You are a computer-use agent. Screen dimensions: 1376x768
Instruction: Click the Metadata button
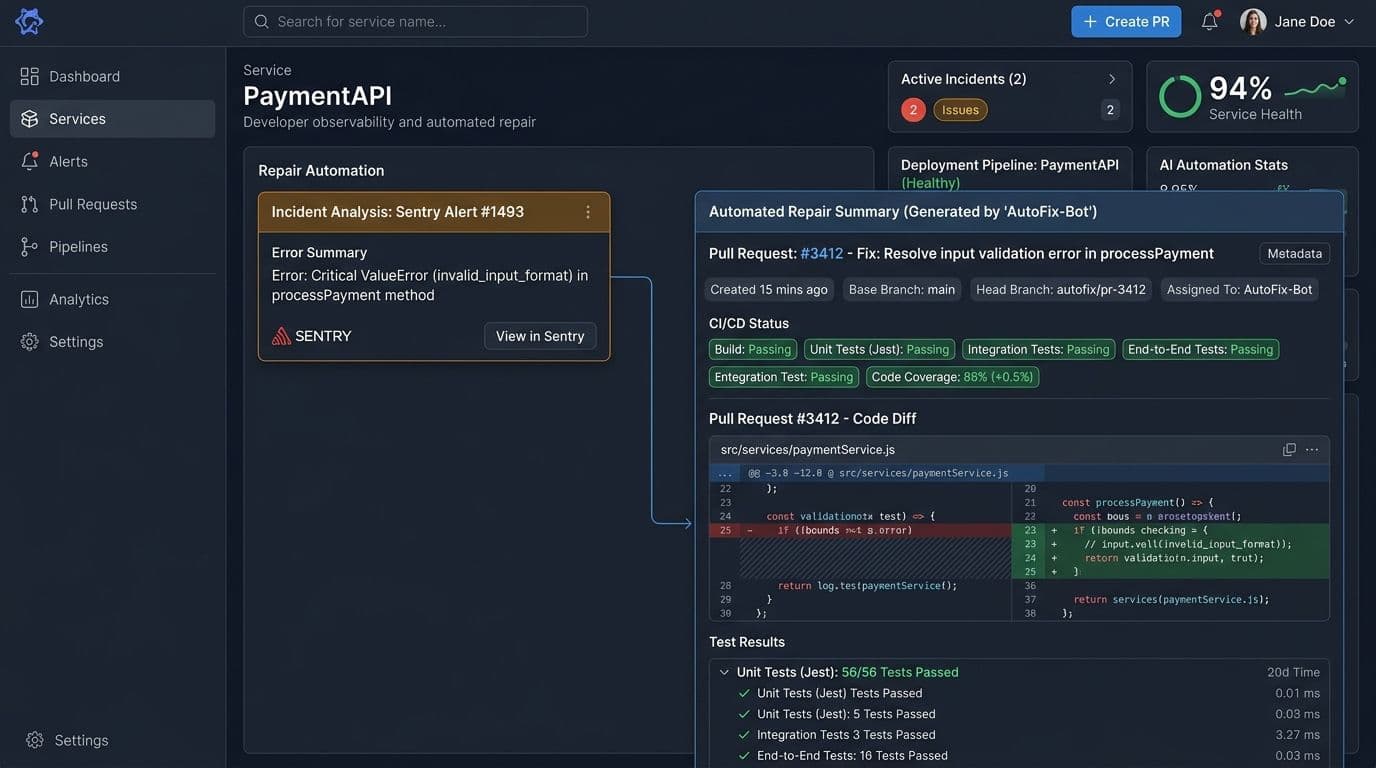pos(1295,253)
